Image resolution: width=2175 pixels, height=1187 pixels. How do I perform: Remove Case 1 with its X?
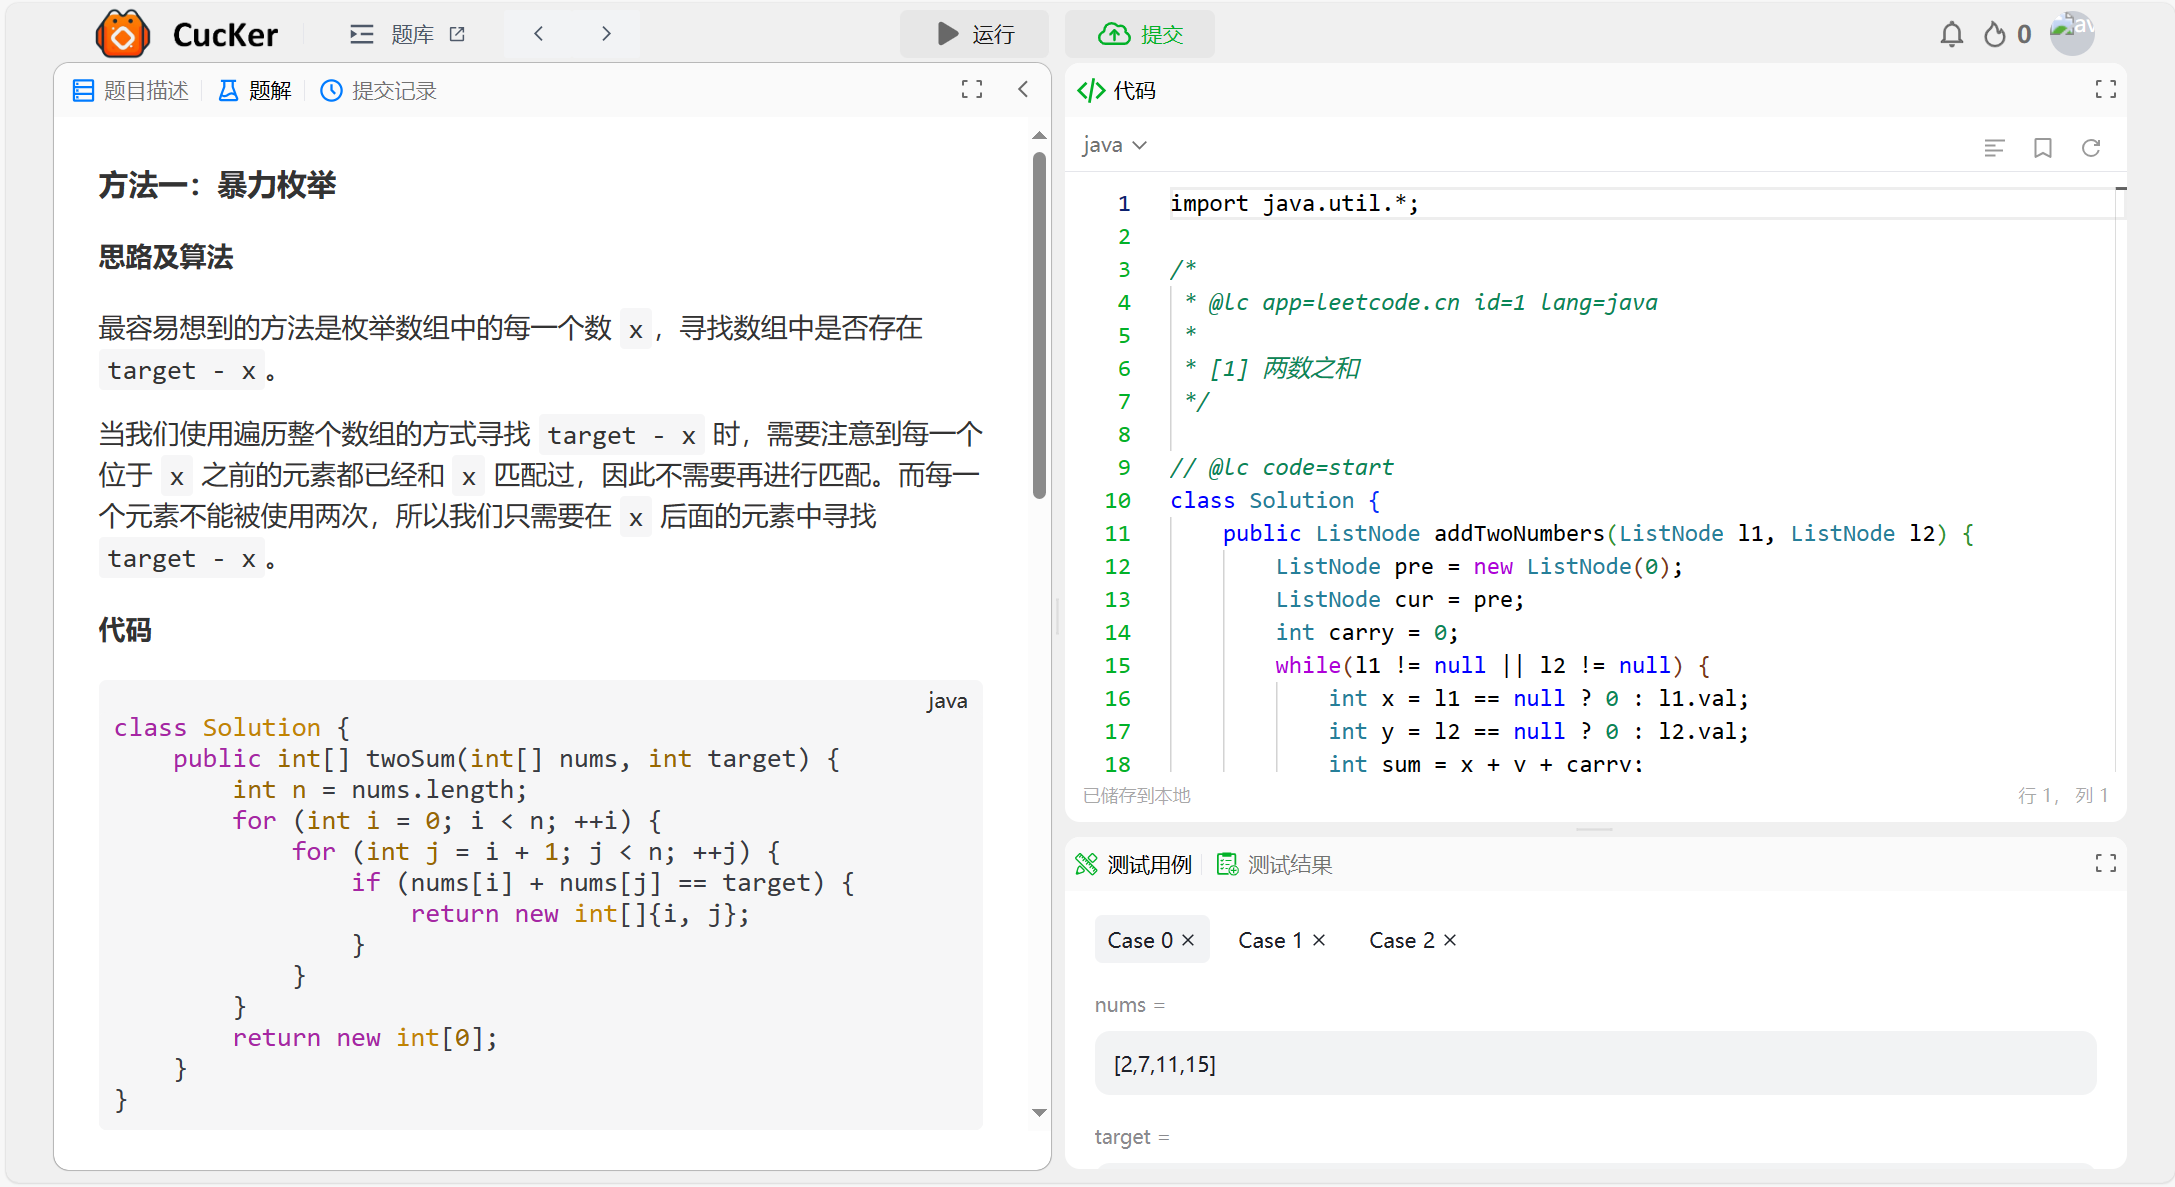1319,940
